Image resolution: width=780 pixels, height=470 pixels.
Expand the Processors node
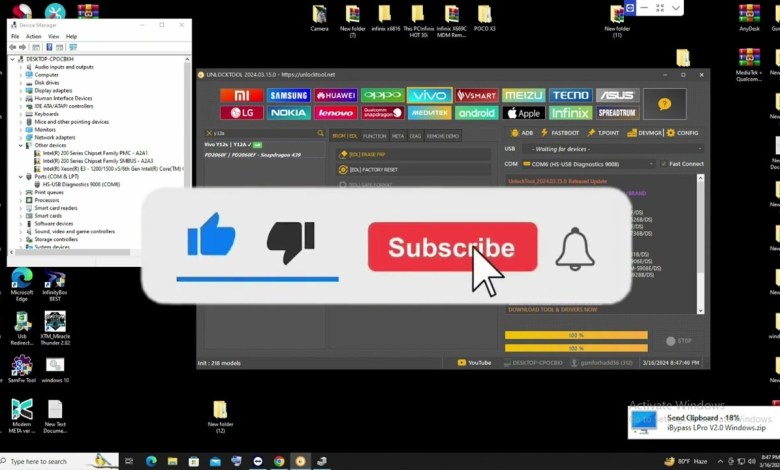20,200
